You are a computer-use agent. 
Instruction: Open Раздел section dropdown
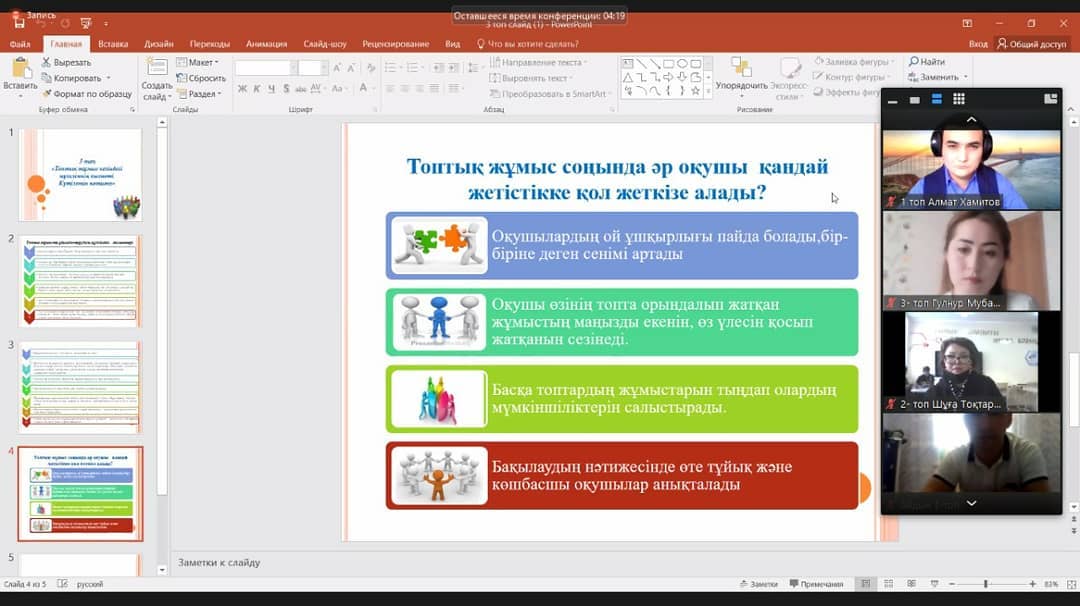point(199,94)
